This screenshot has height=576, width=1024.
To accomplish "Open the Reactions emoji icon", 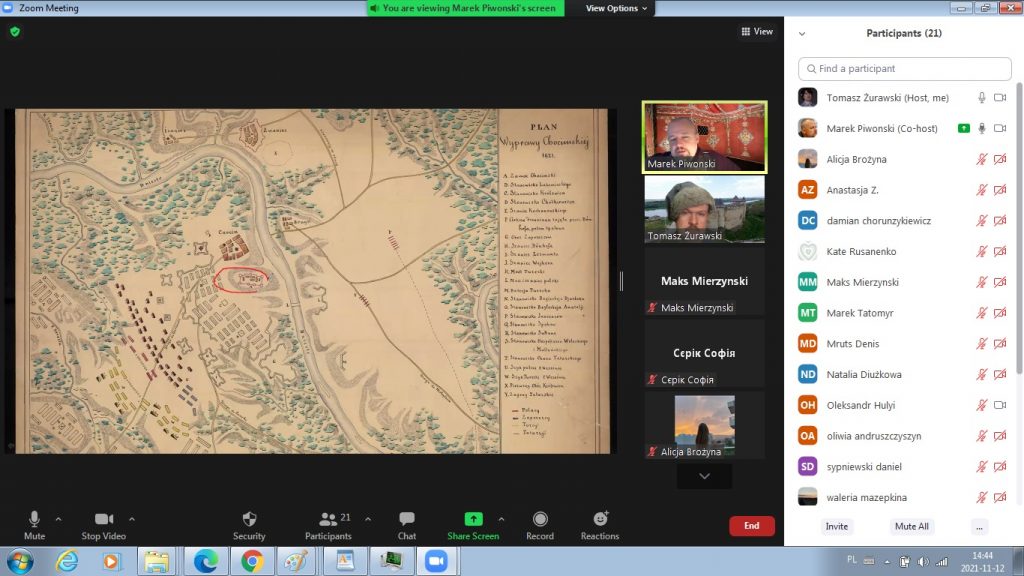I will pyautogui.click(x=600, y=519).
